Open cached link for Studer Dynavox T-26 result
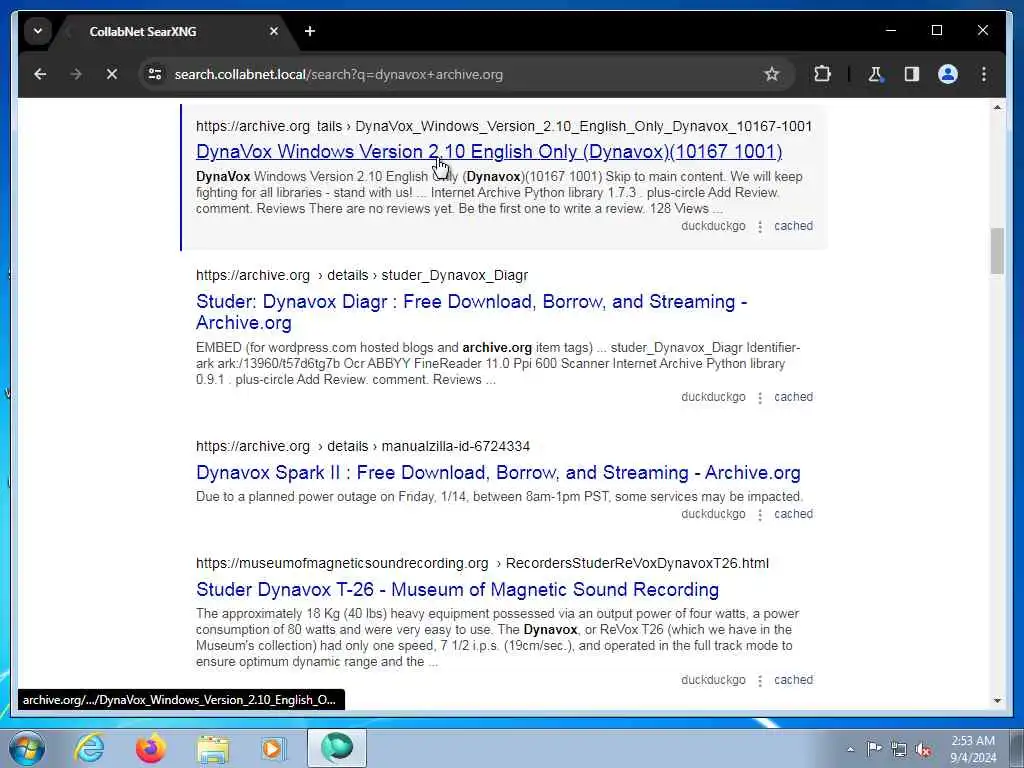1024x768 pixels. (793, 680)
